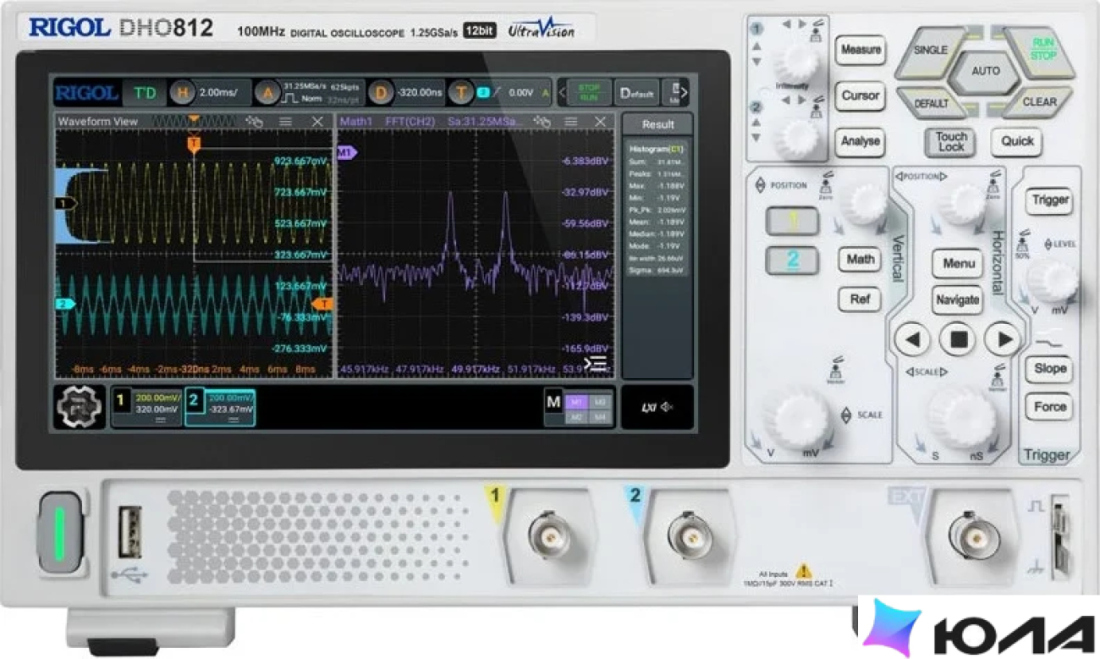Tap touch gesture icon in Math1 FFT header
Viewport: 1100px width, 659px height.
pos(542,122)
